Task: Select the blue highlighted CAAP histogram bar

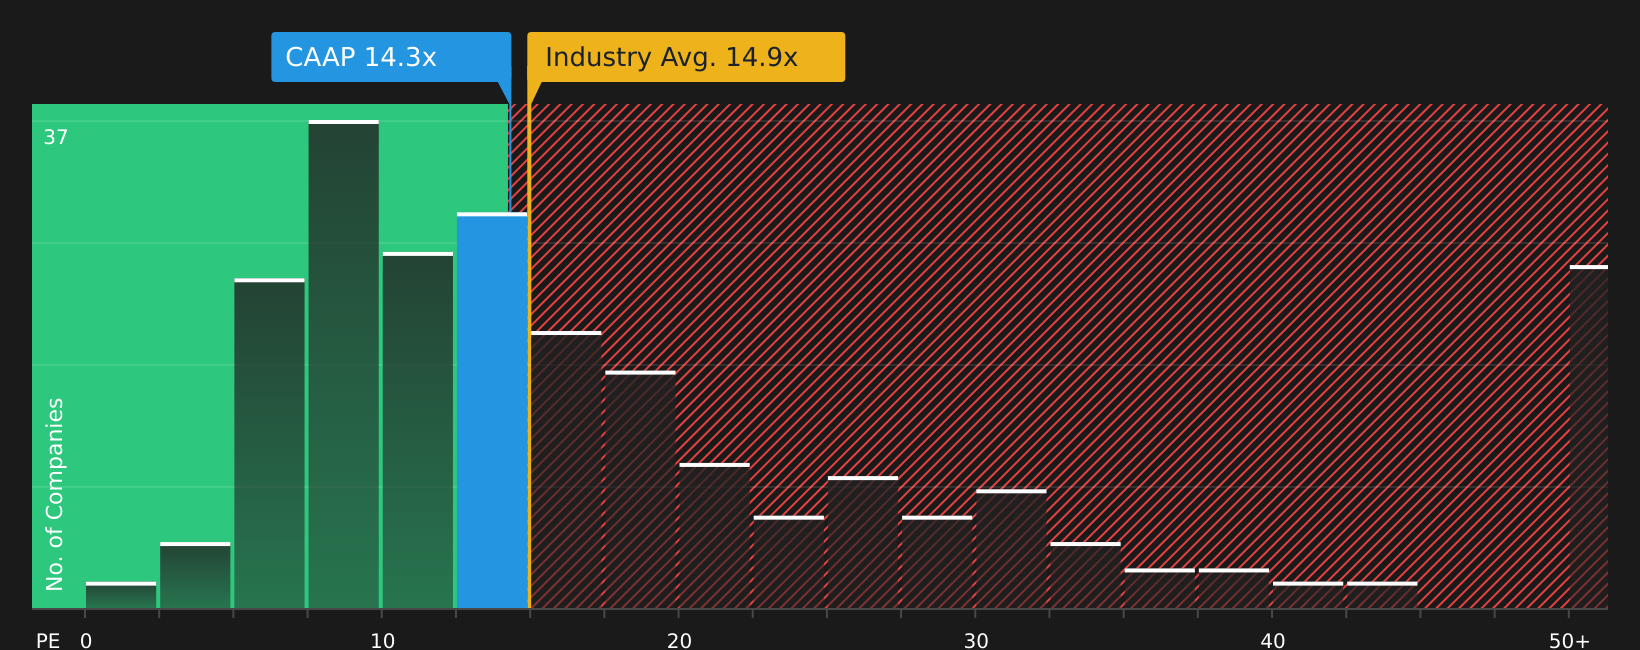Action: coord(492,410)
